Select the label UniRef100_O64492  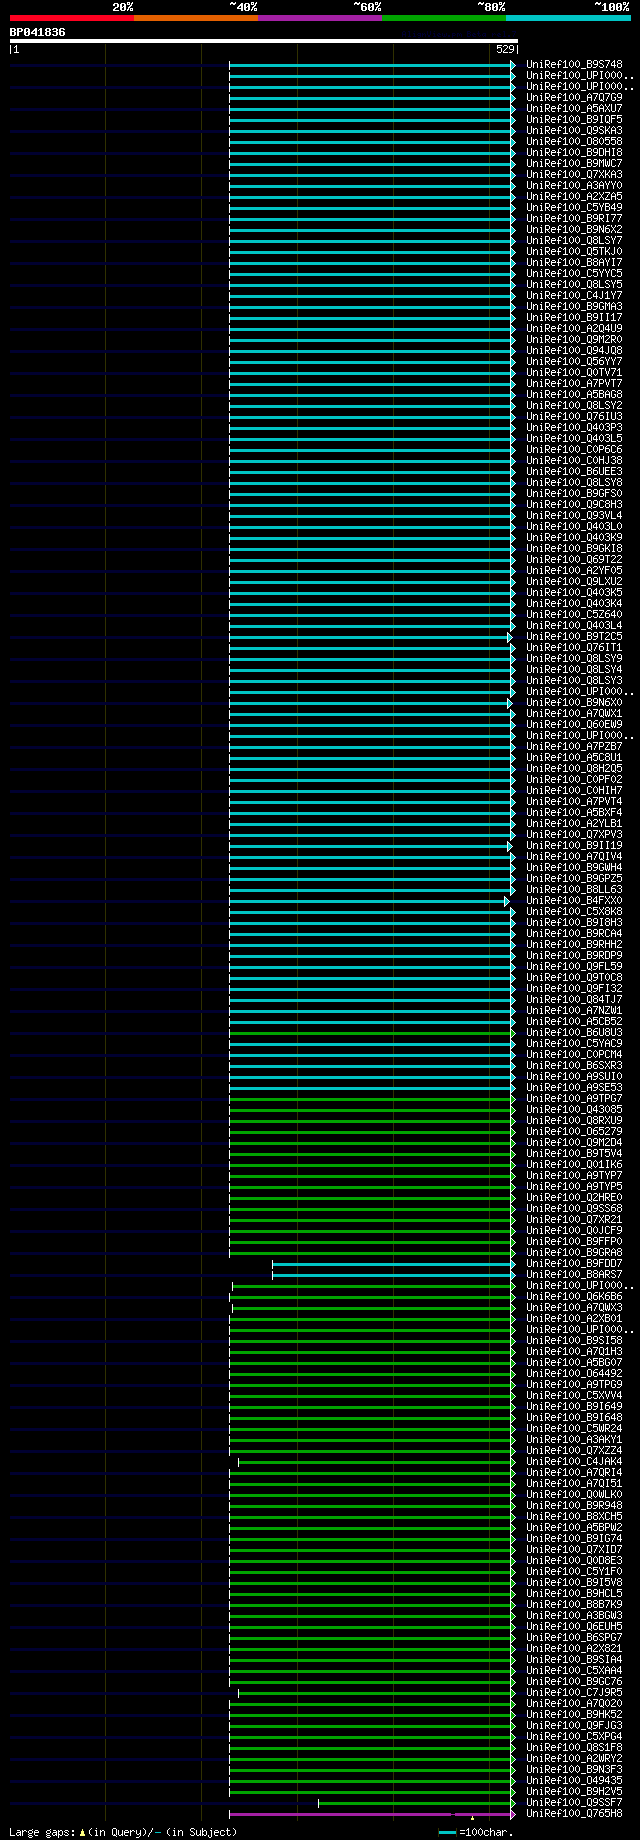pos(574,1374)
